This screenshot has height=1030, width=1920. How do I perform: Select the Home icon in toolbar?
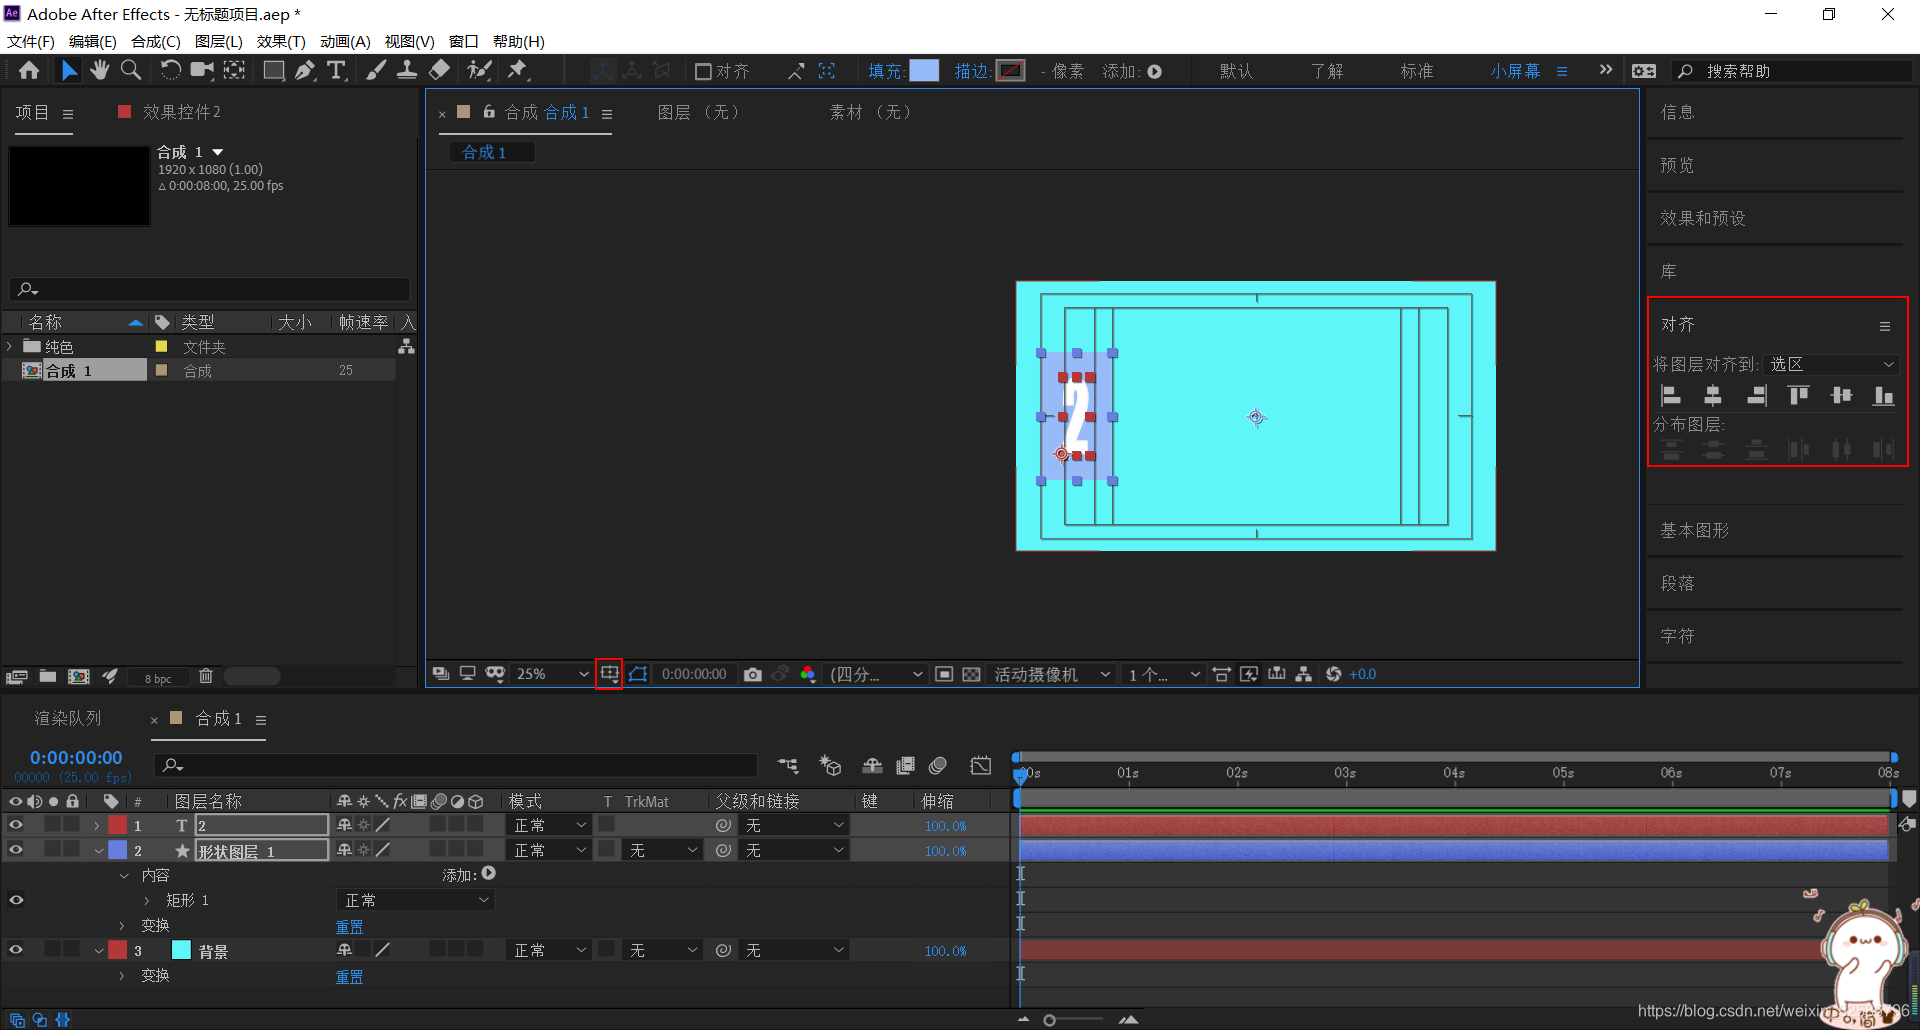(29, 70)
